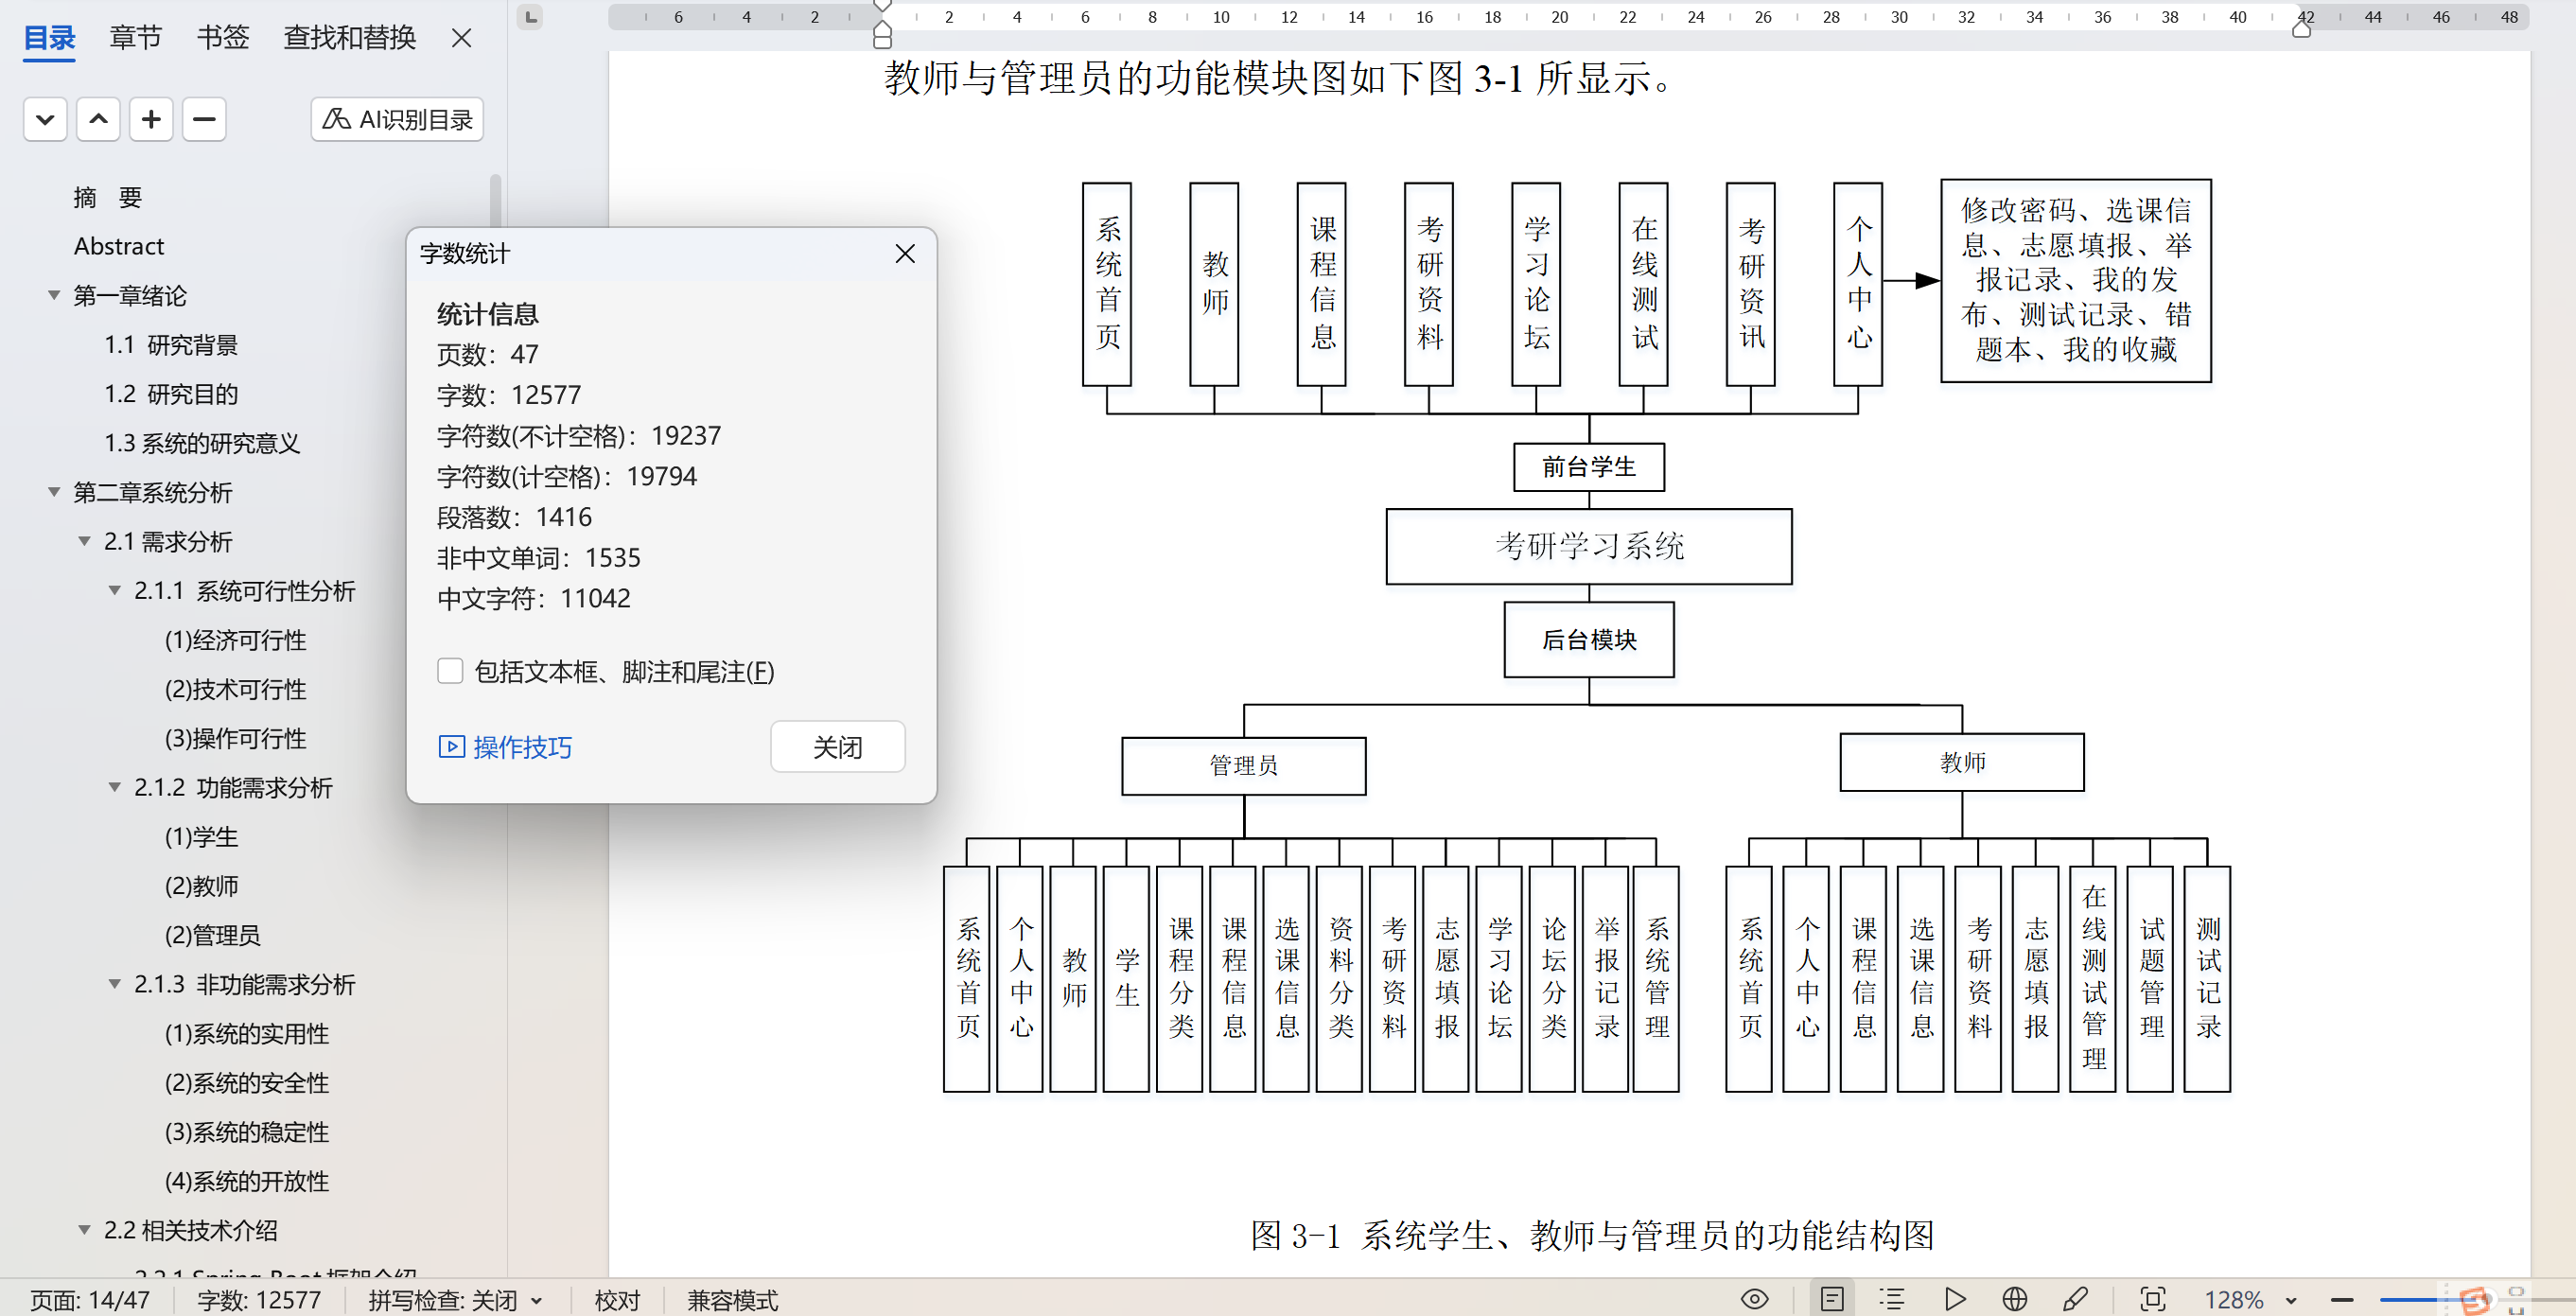This screenshot has height=1316, width=2576.
Task: Open the 拼写检查 dropdown in status bar
Action: pos(537,1300)
